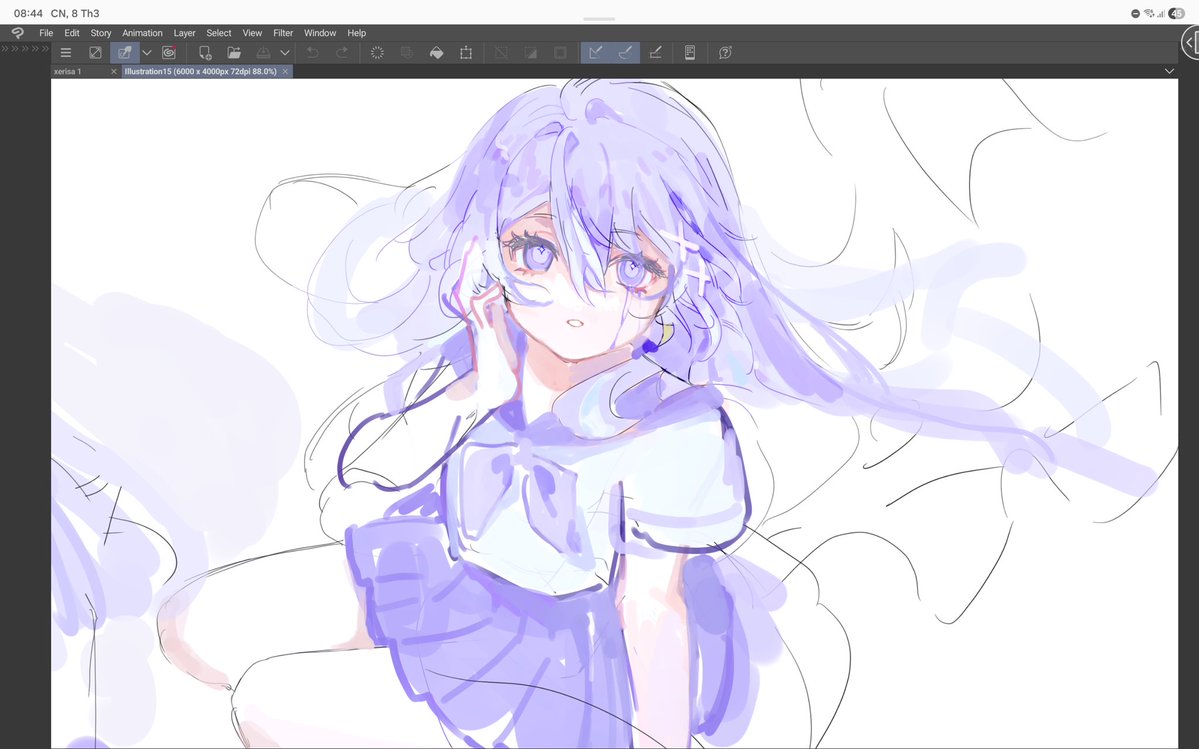Click the switch workspace mode icon
The image size is (1199, 749).
point(95,53)
